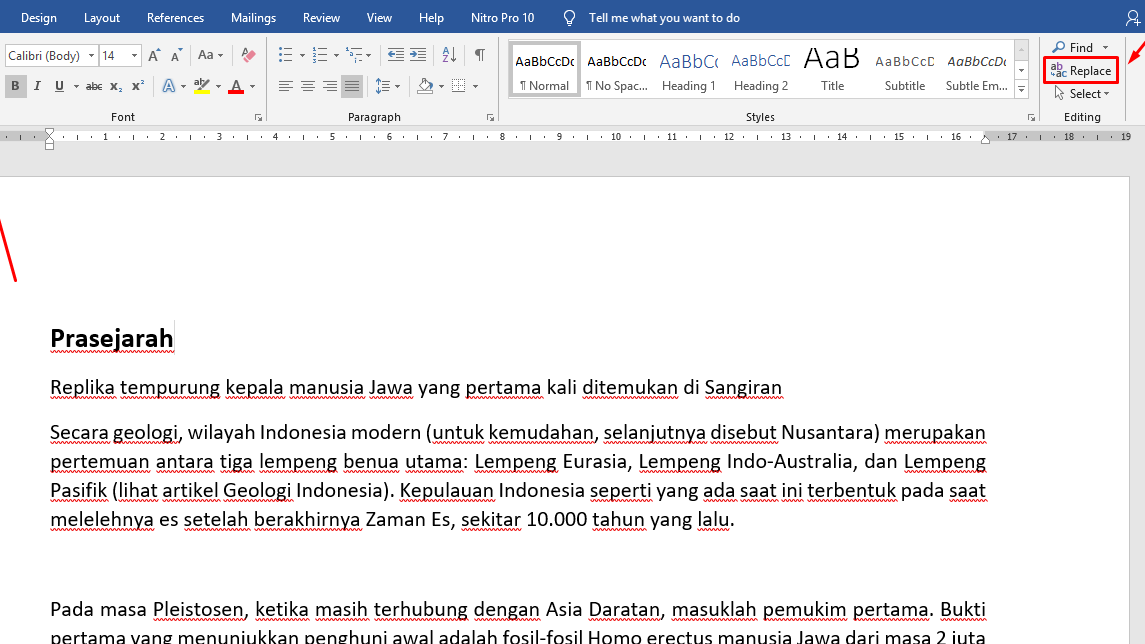Increase font size with Grow Font

[x=154, y=55]
